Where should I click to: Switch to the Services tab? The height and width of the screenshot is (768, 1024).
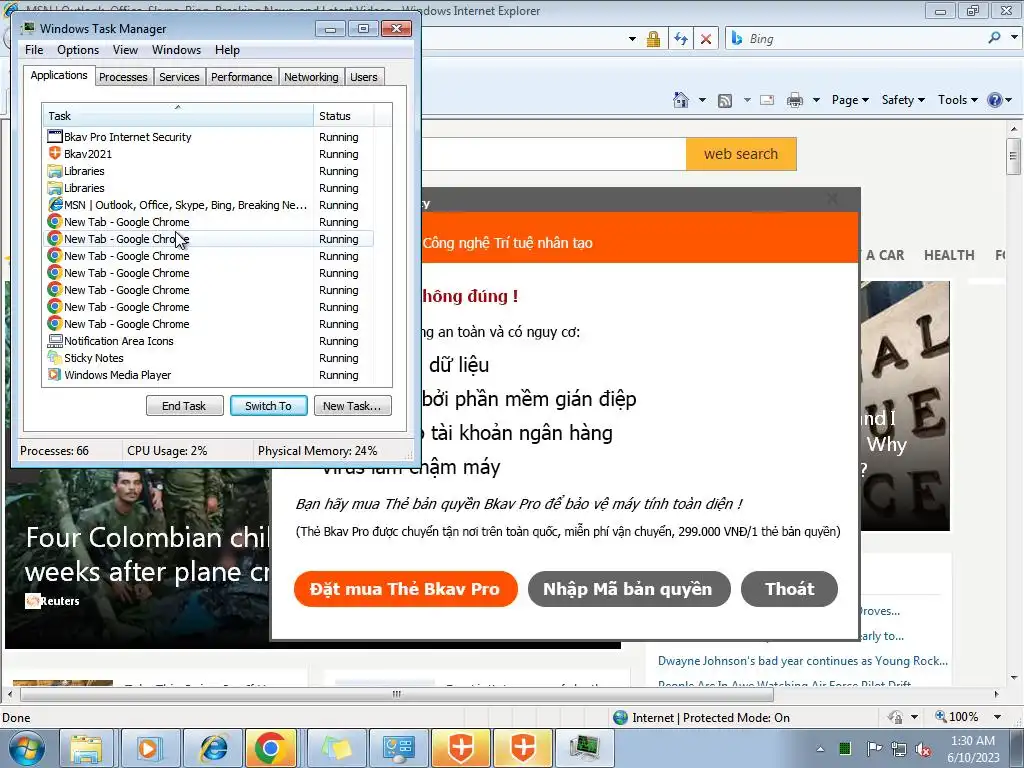coord(179,77)
